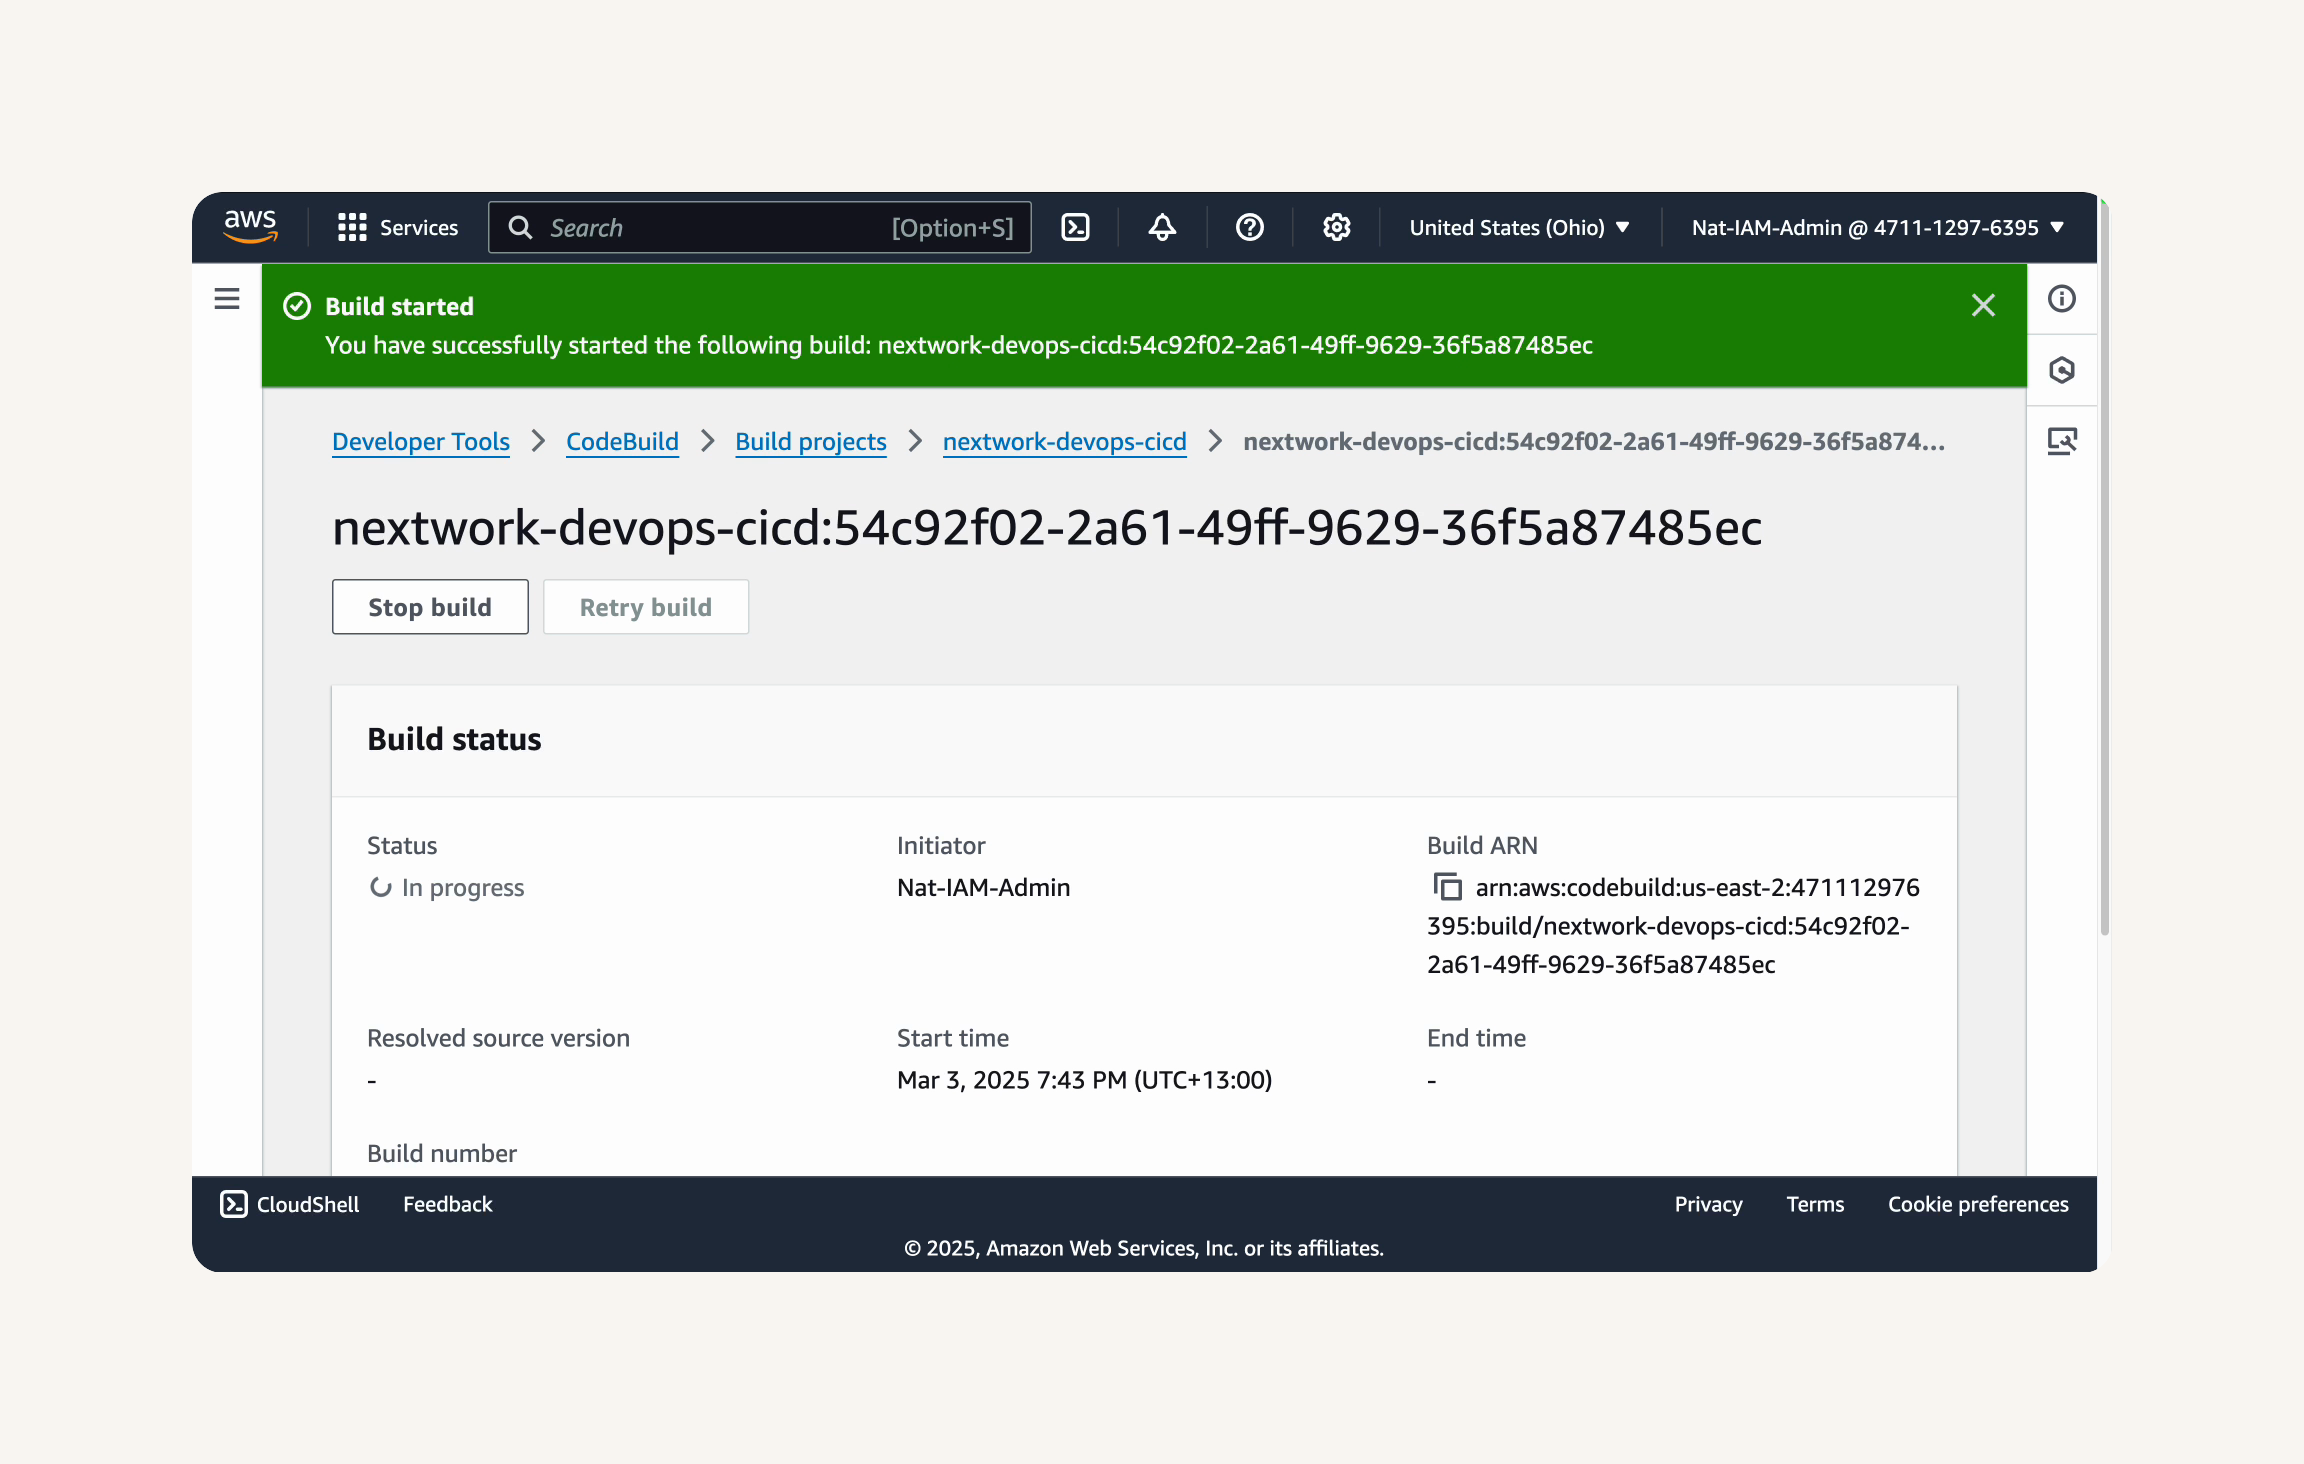
Task: Open the help question mark menu
Action: [x=1249, y=227]
